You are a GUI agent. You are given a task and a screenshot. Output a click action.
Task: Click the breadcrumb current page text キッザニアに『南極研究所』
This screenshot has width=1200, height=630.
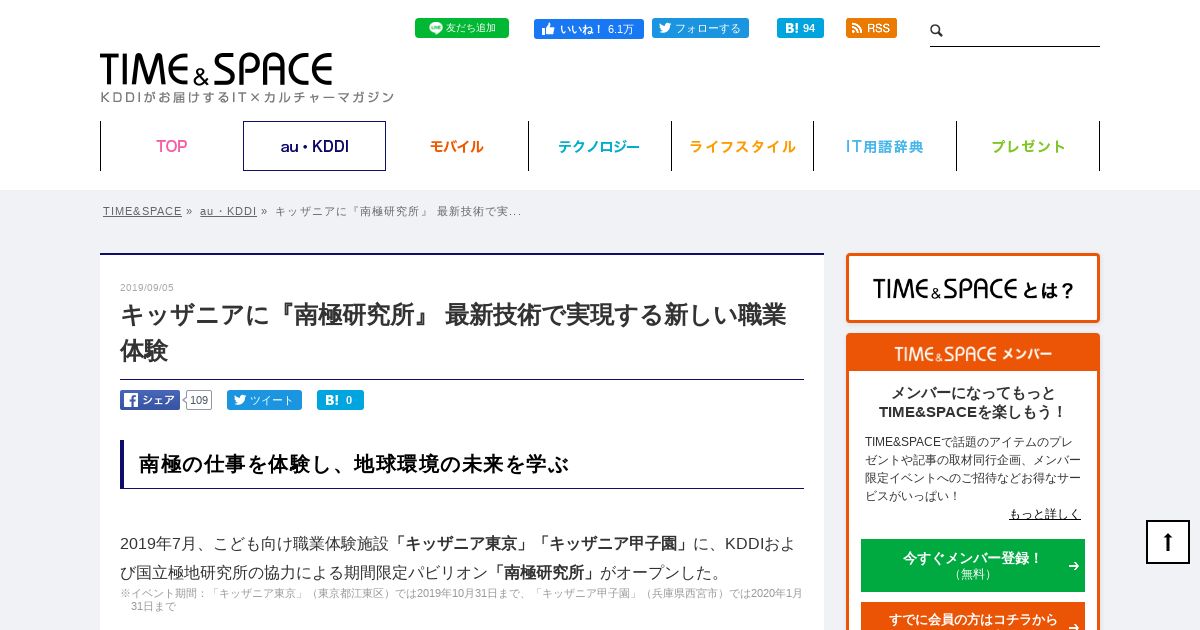click(x=398, y=211)
